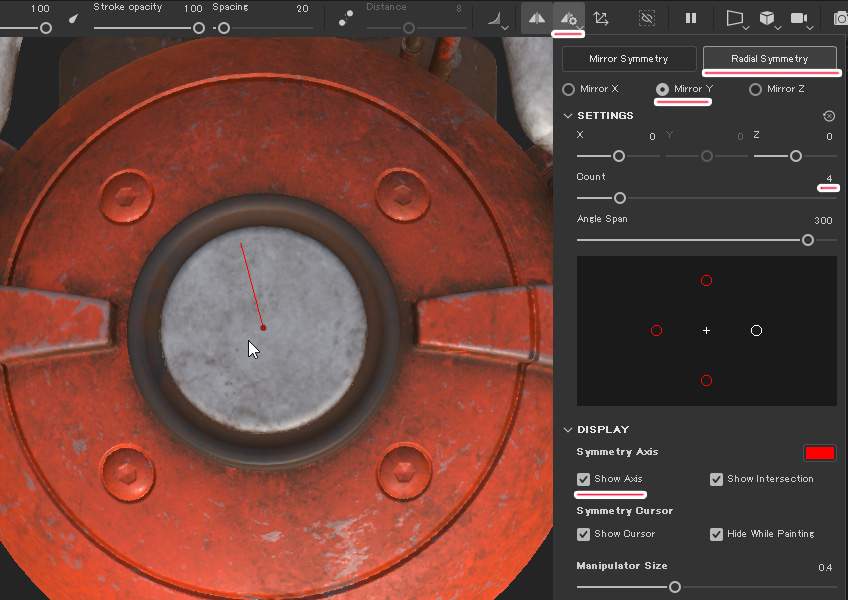Pause the viewport rendering
This screenshot has width=848, height=600.
pyautogui.click(x=691, y=18)
